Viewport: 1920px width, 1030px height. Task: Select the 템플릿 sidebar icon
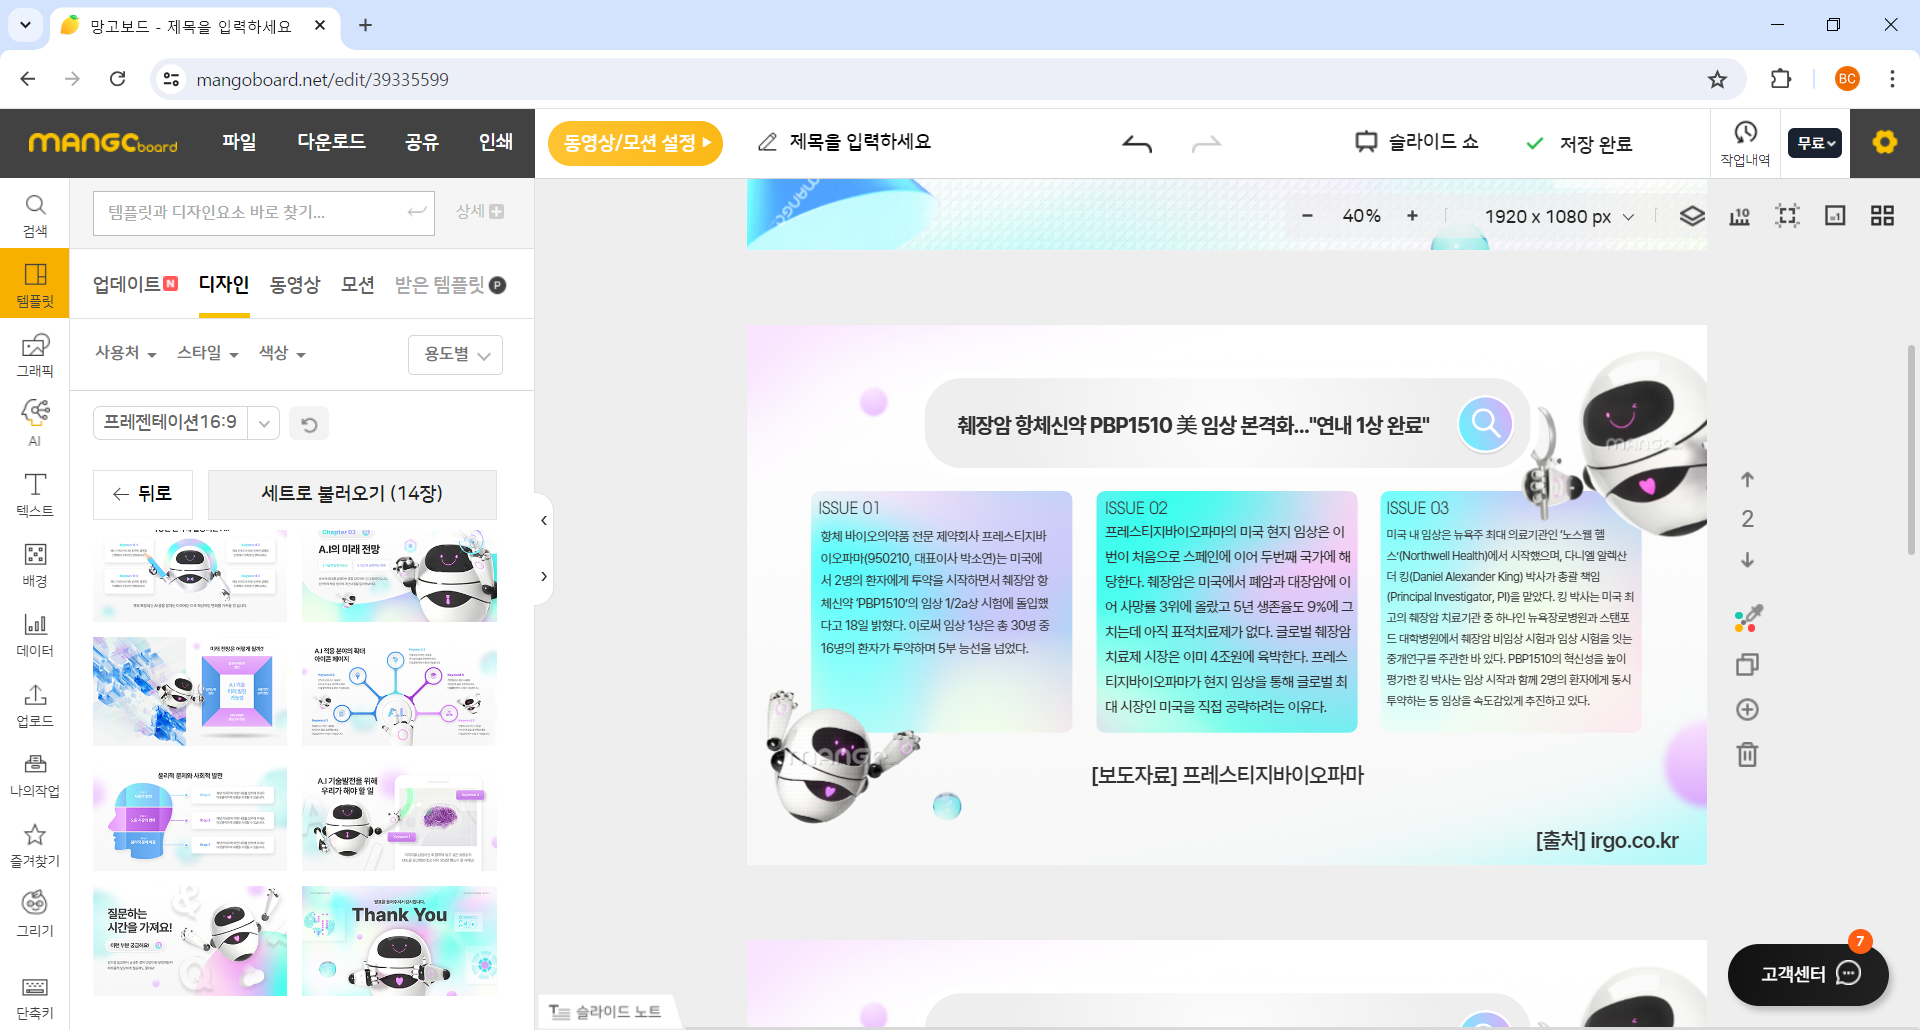coord(35,284)
